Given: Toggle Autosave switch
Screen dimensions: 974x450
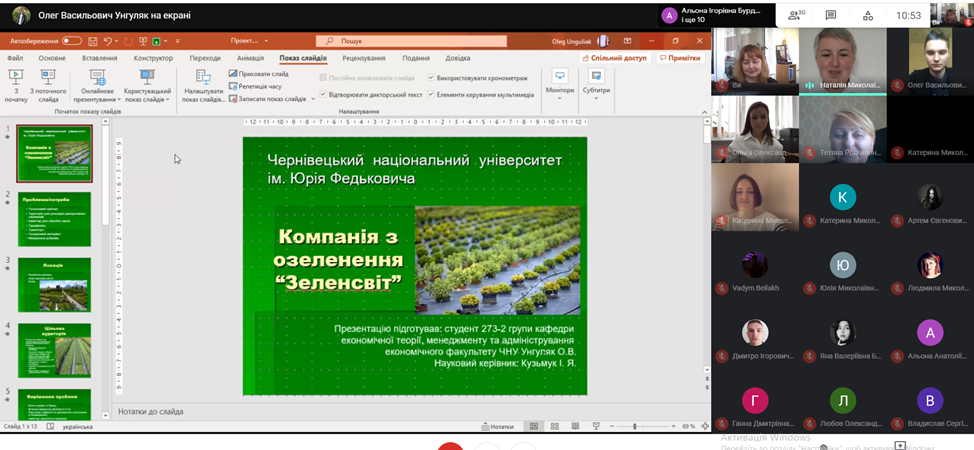Looking at the screenshot, I should point(71,41).
